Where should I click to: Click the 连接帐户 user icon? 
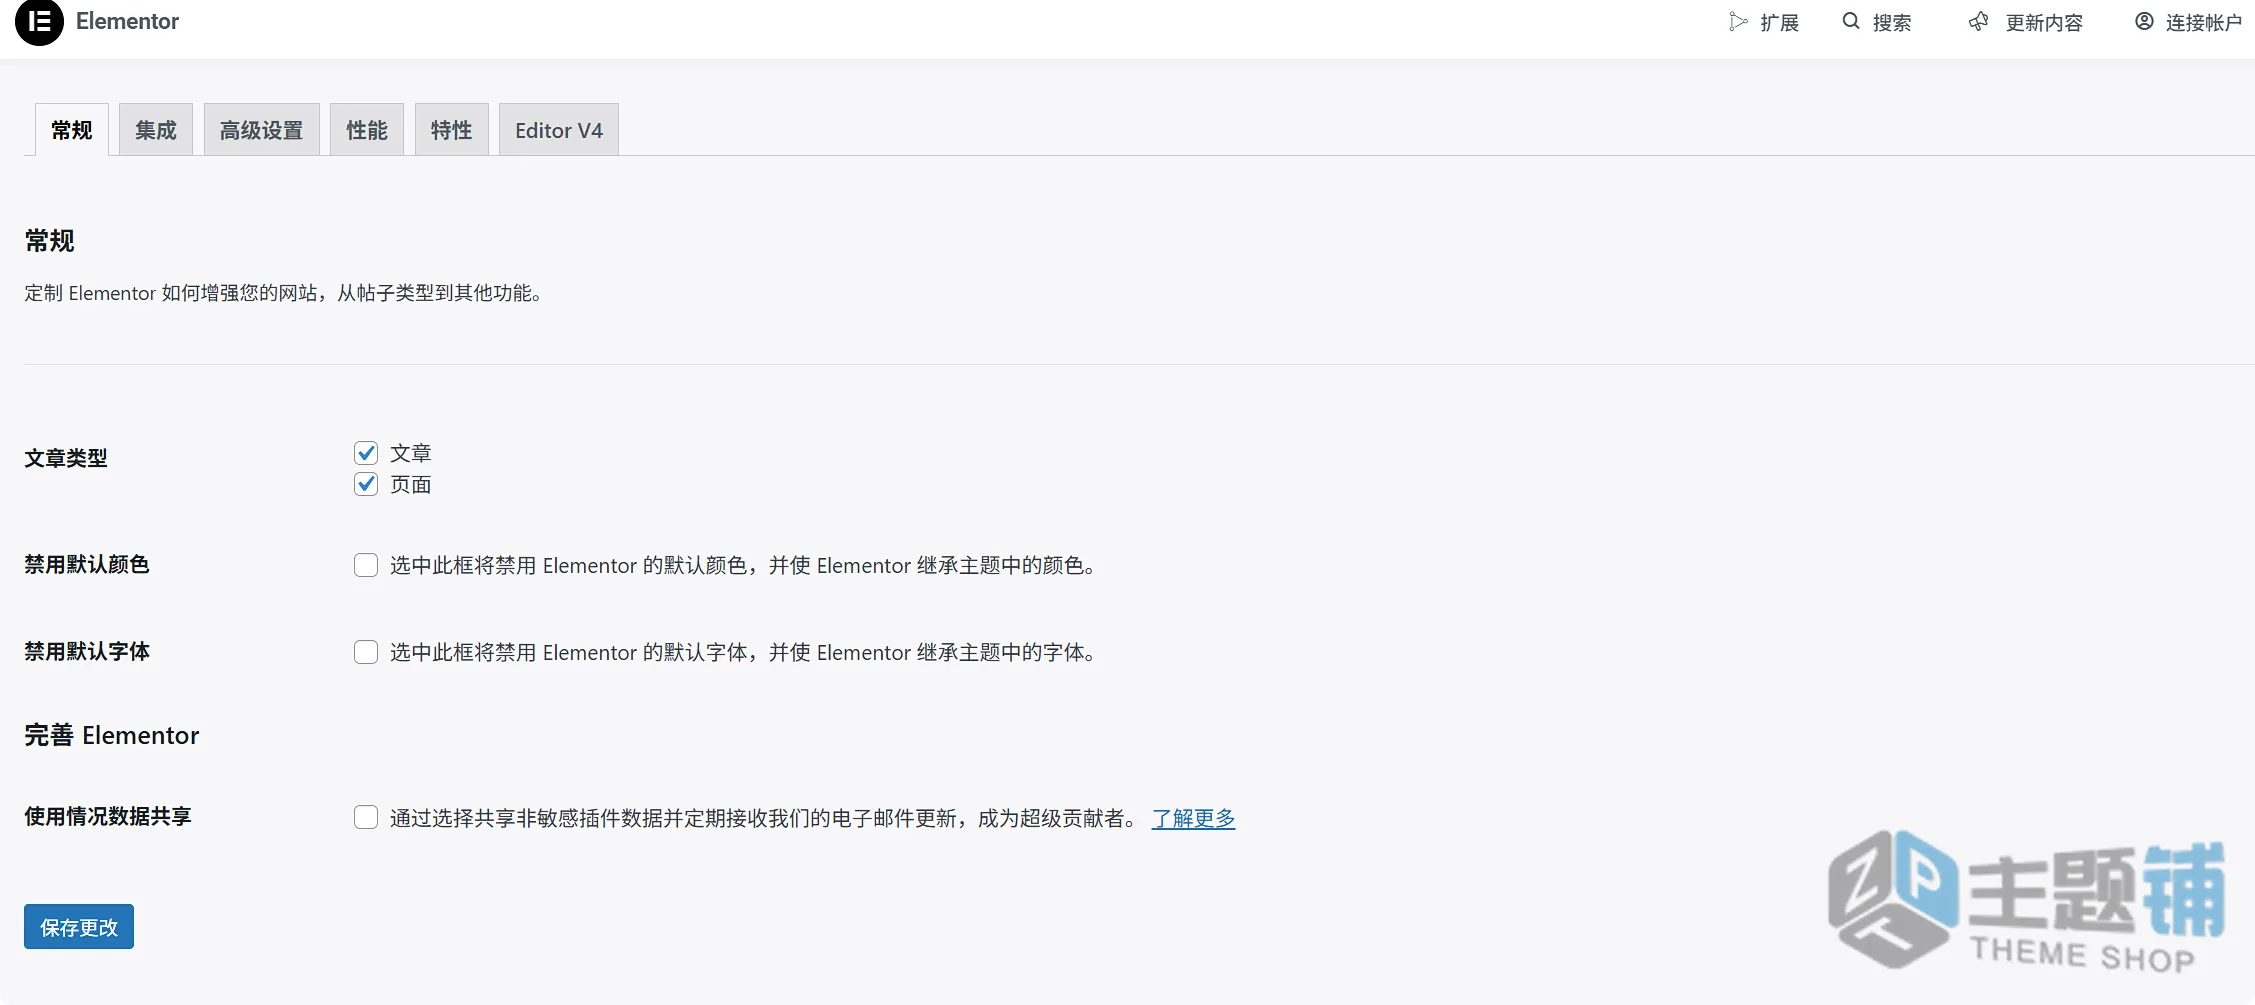[x=2144, y=22]
